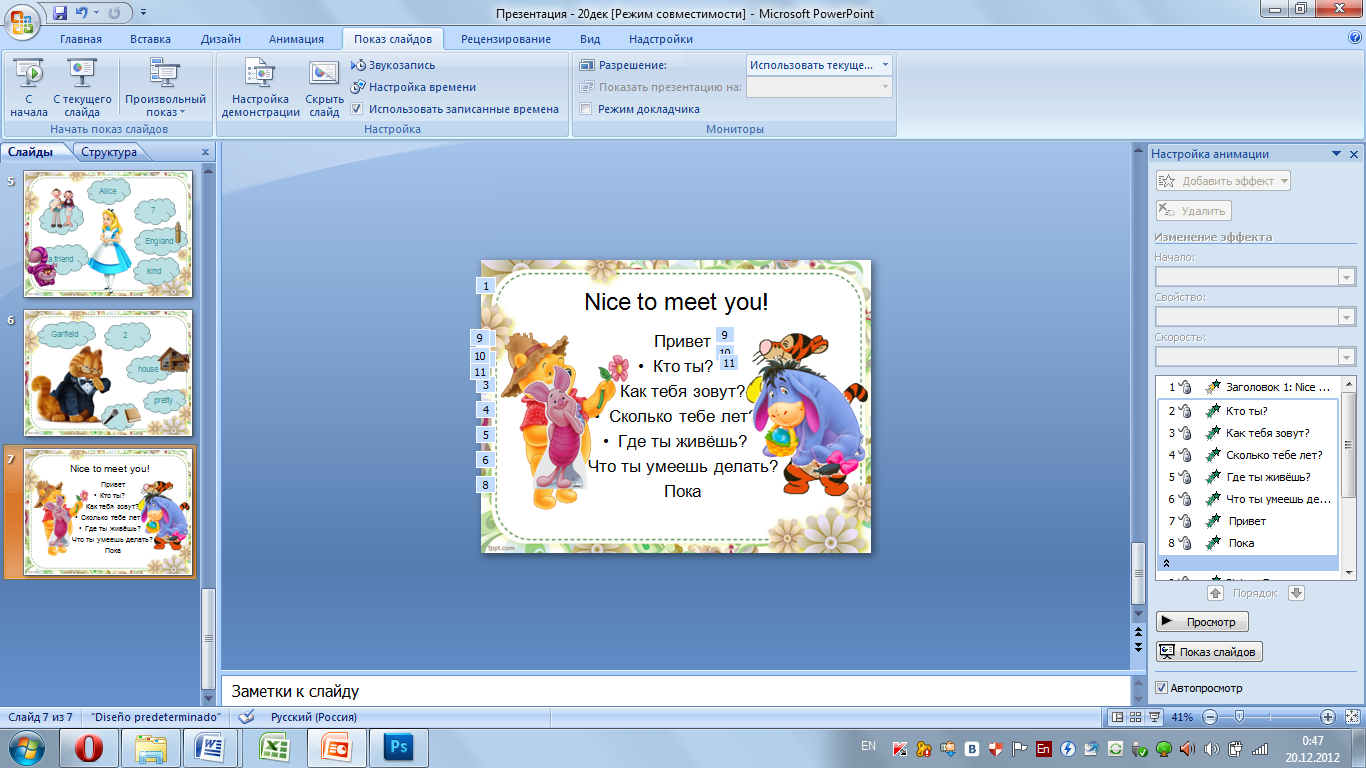Screen dimensions: 1366x768
Task: Start show С текущего слайда
Action: 82,88
